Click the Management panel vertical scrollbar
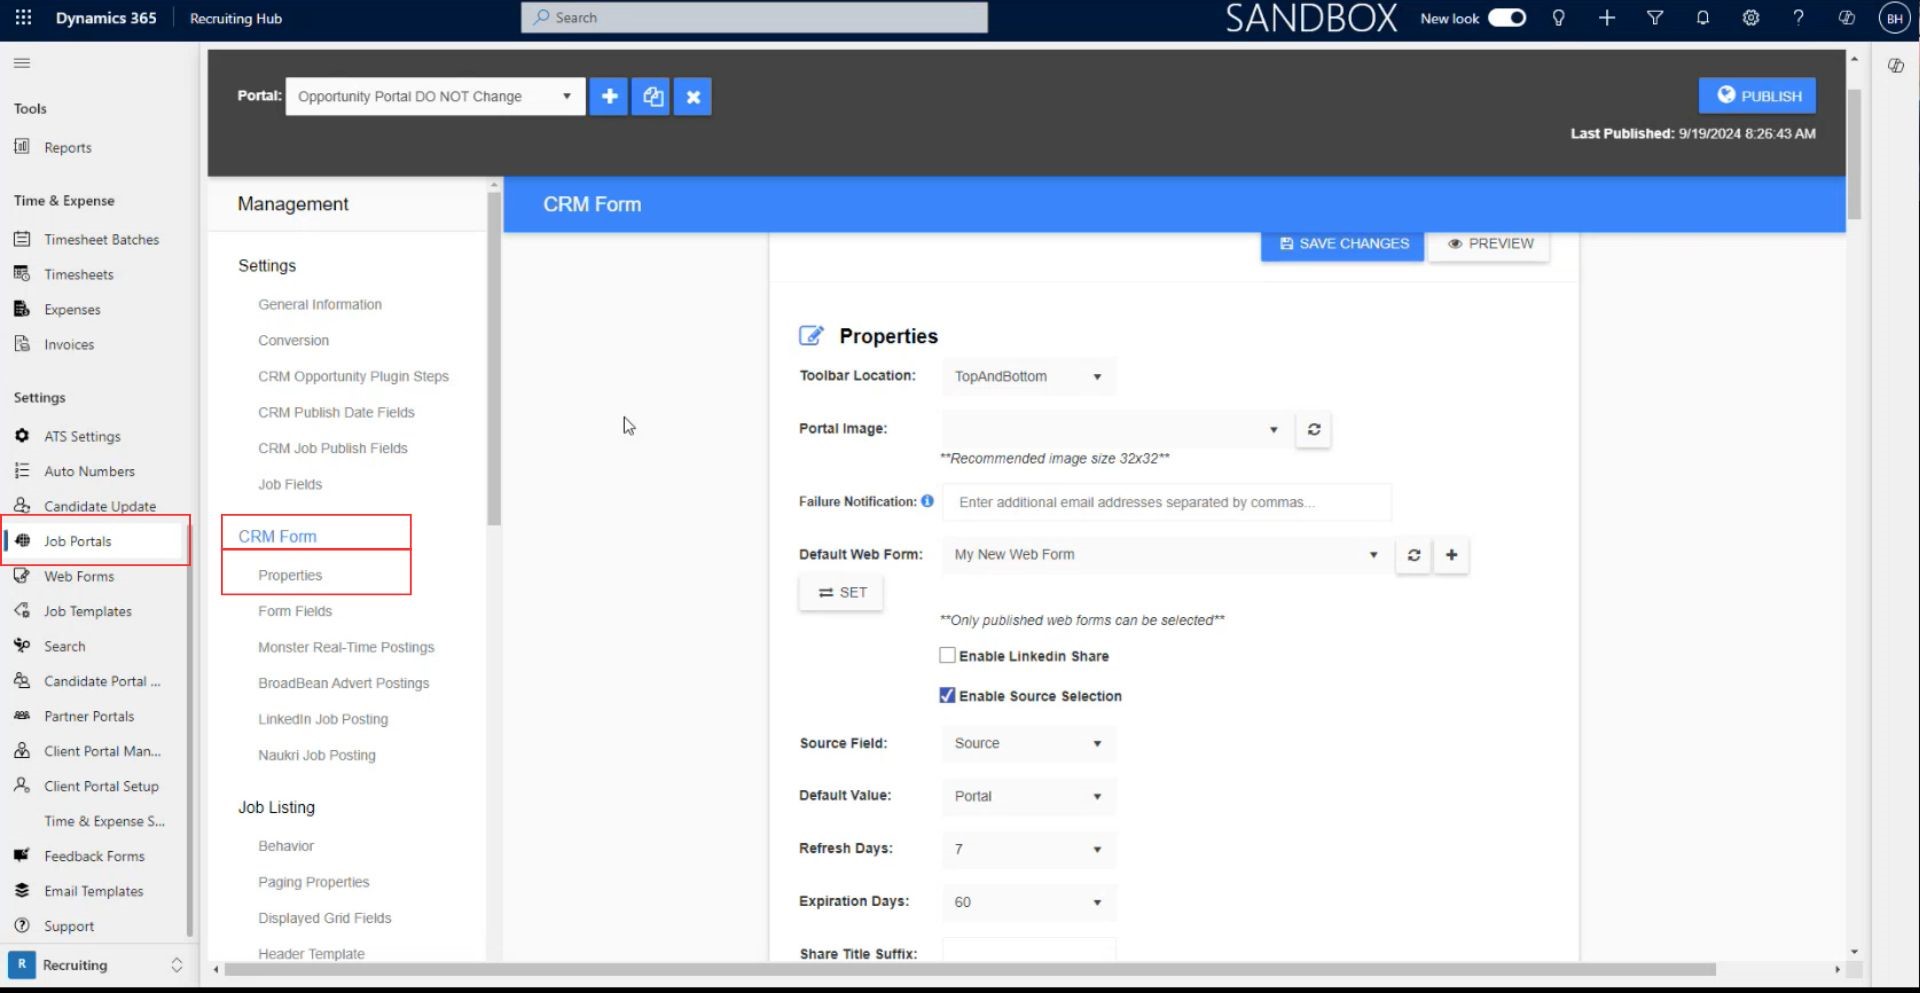Image resolution: width=1920 pixels, height=993 pixels. [x=494, y=358]
